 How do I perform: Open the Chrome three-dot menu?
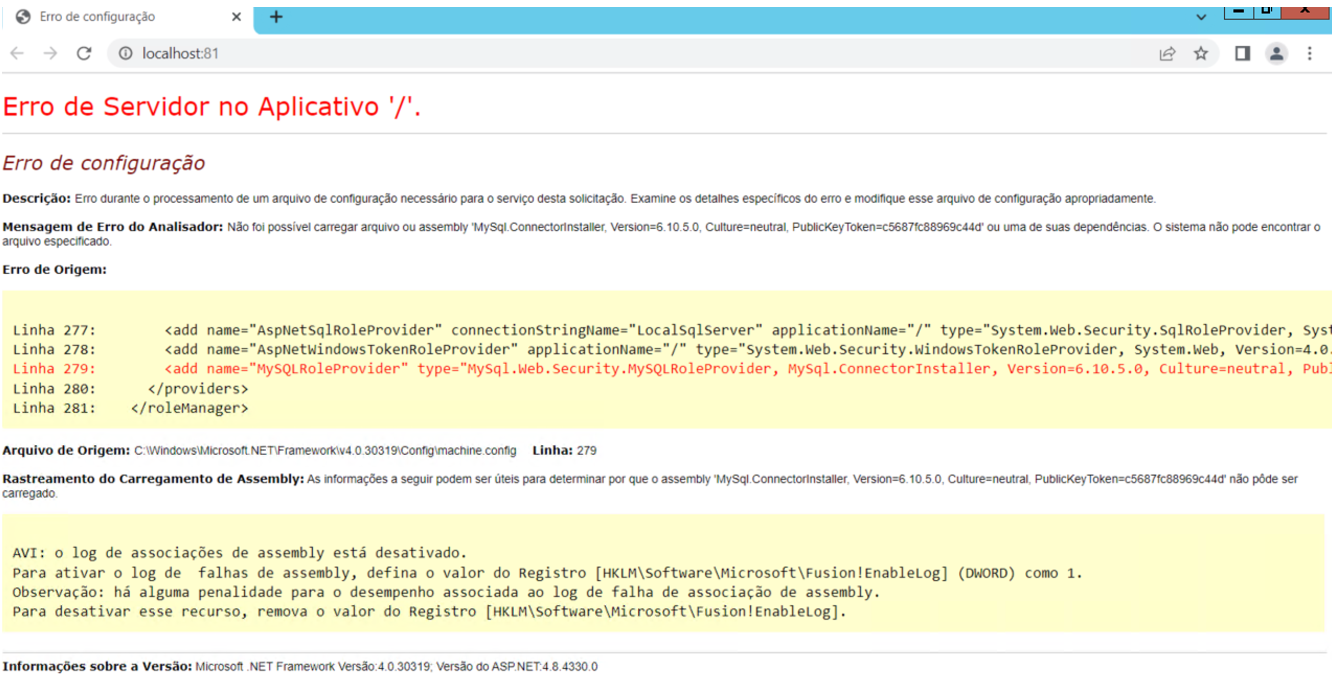tap(1310, 54)
